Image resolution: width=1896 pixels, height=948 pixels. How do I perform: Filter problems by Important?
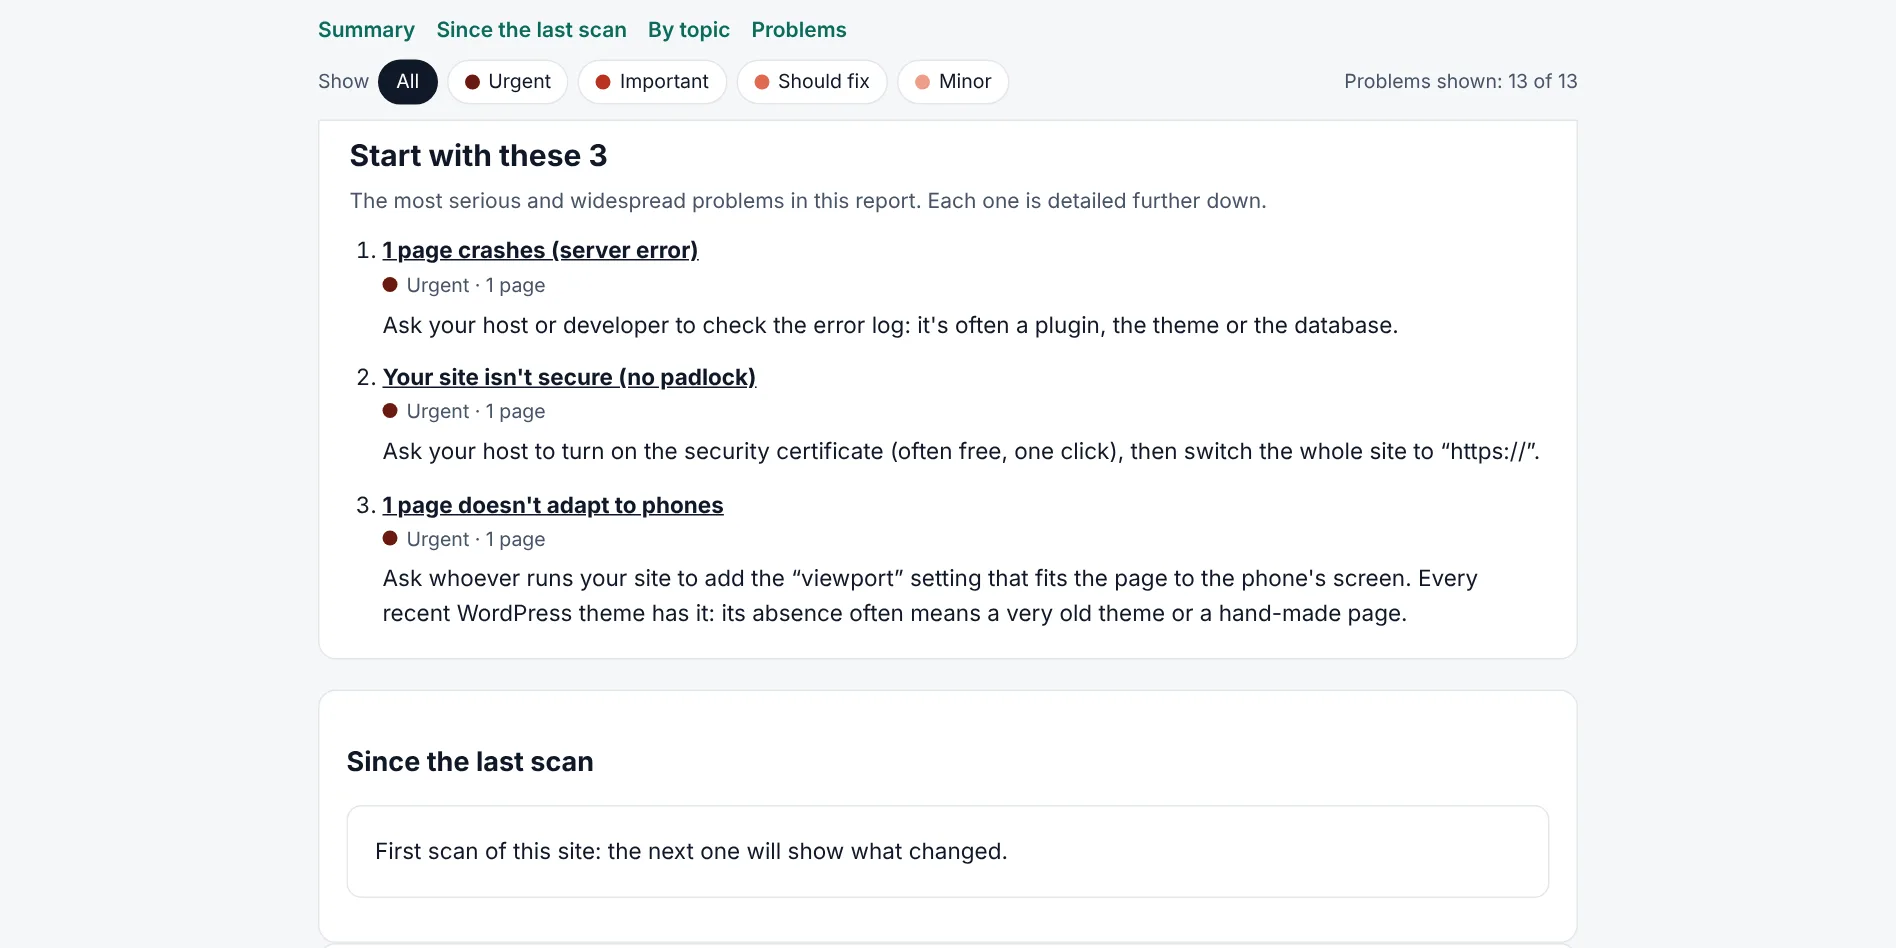pos(651,82)
